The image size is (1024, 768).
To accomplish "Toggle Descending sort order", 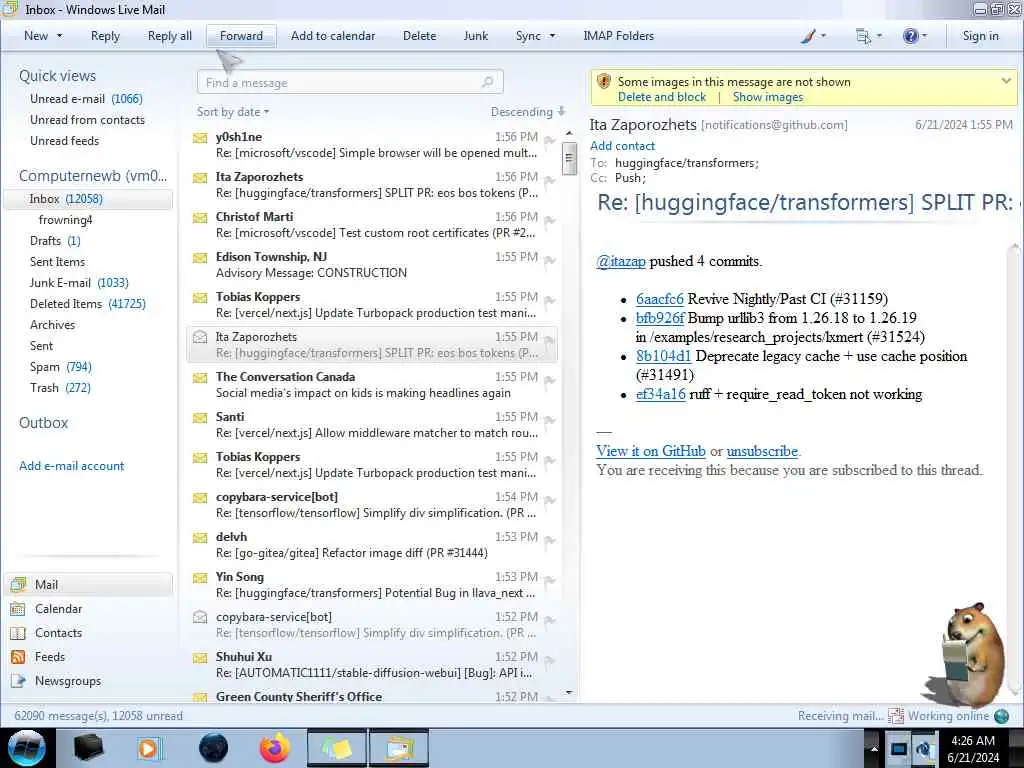I will 528,112.
